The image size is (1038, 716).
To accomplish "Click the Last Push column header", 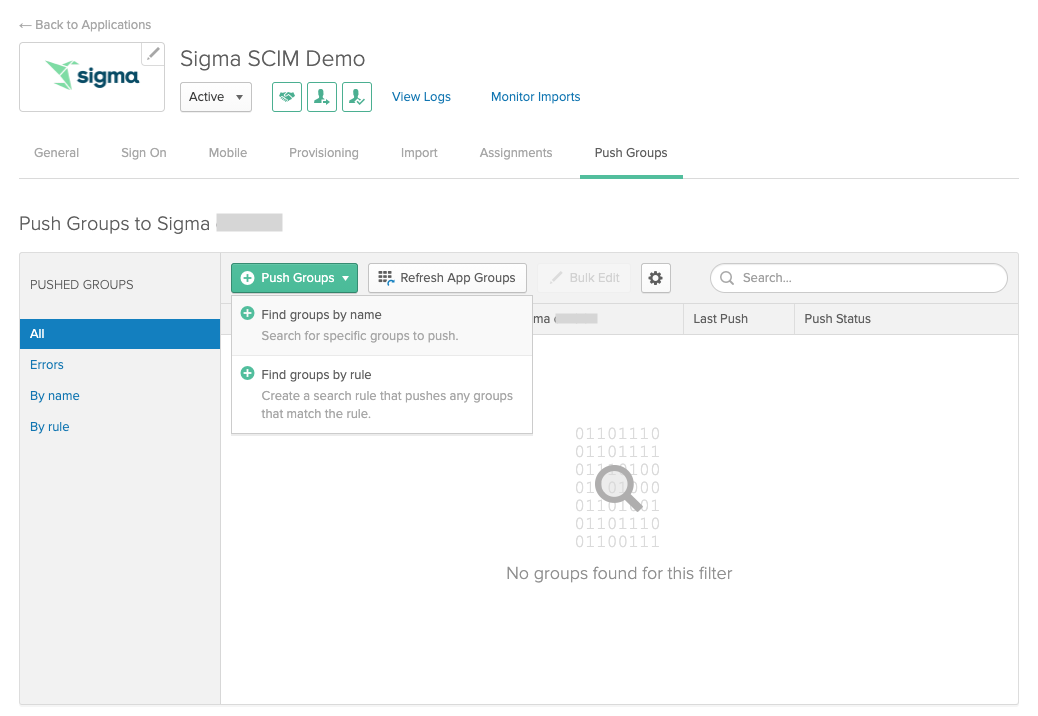I will (x=720, y=319).
